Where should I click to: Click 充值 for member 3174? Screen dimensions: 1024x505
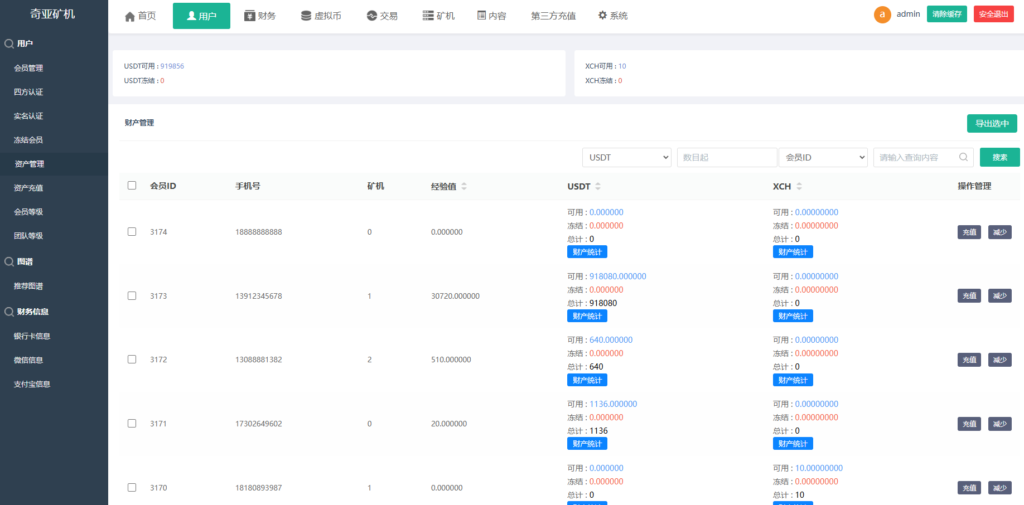pyautogui.click(x=969, y=232)
